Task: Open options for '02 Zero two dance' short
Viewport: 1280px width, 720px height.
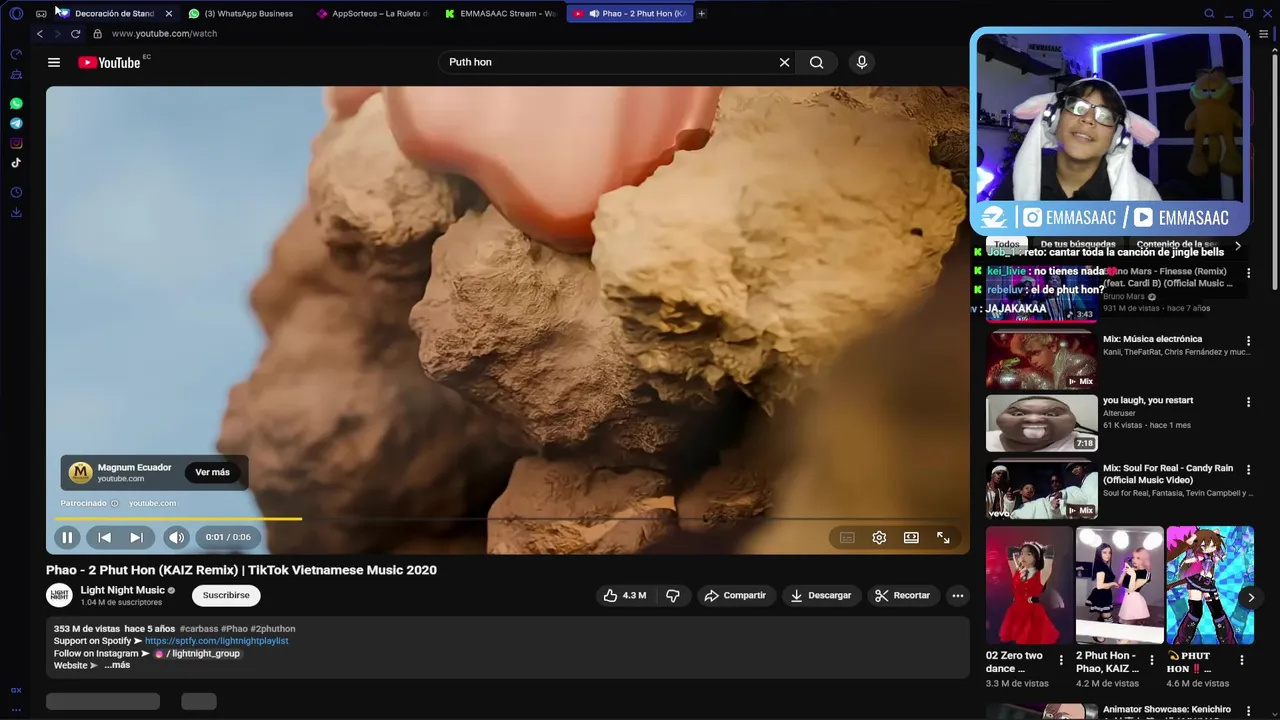Action: click(1061, 660)
